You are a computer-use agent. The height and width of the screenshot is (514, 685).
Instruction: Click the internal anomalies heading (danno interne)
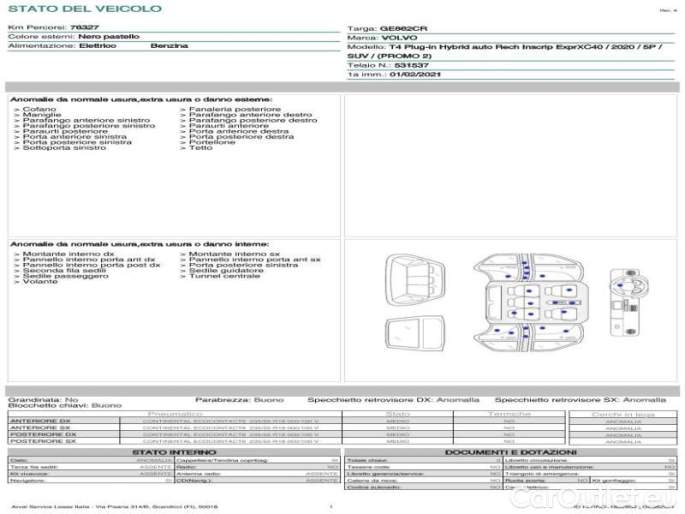[x=139, y=244]
